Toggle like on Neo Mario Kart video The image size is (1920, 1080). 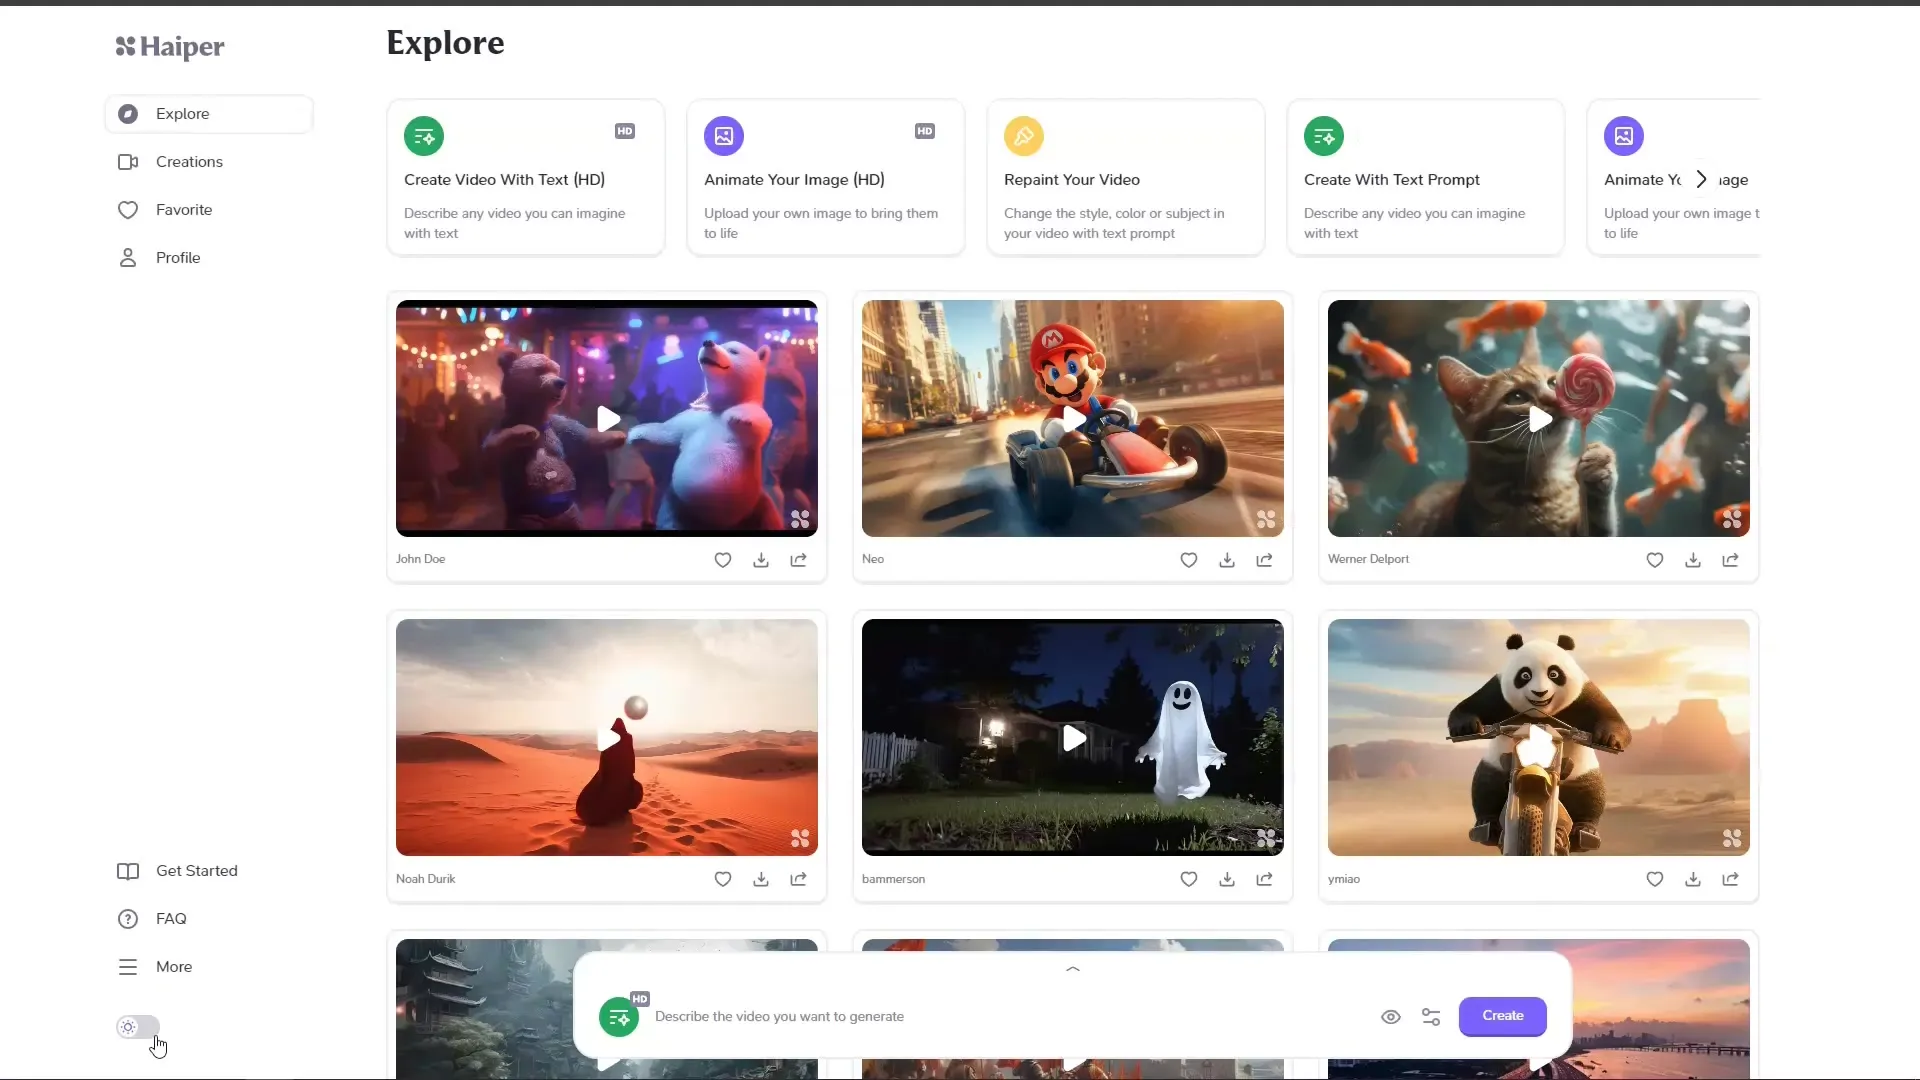point(1188,559)
